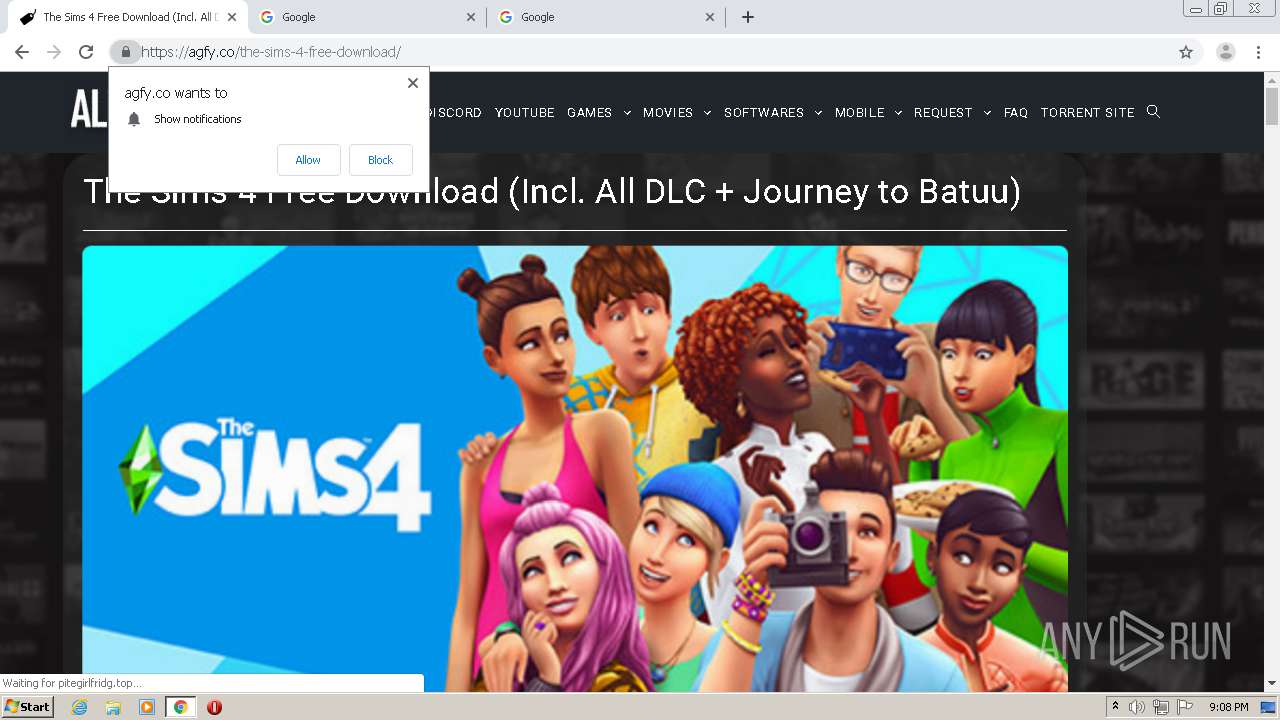Block notifications from agfy.co

point(380,160)
